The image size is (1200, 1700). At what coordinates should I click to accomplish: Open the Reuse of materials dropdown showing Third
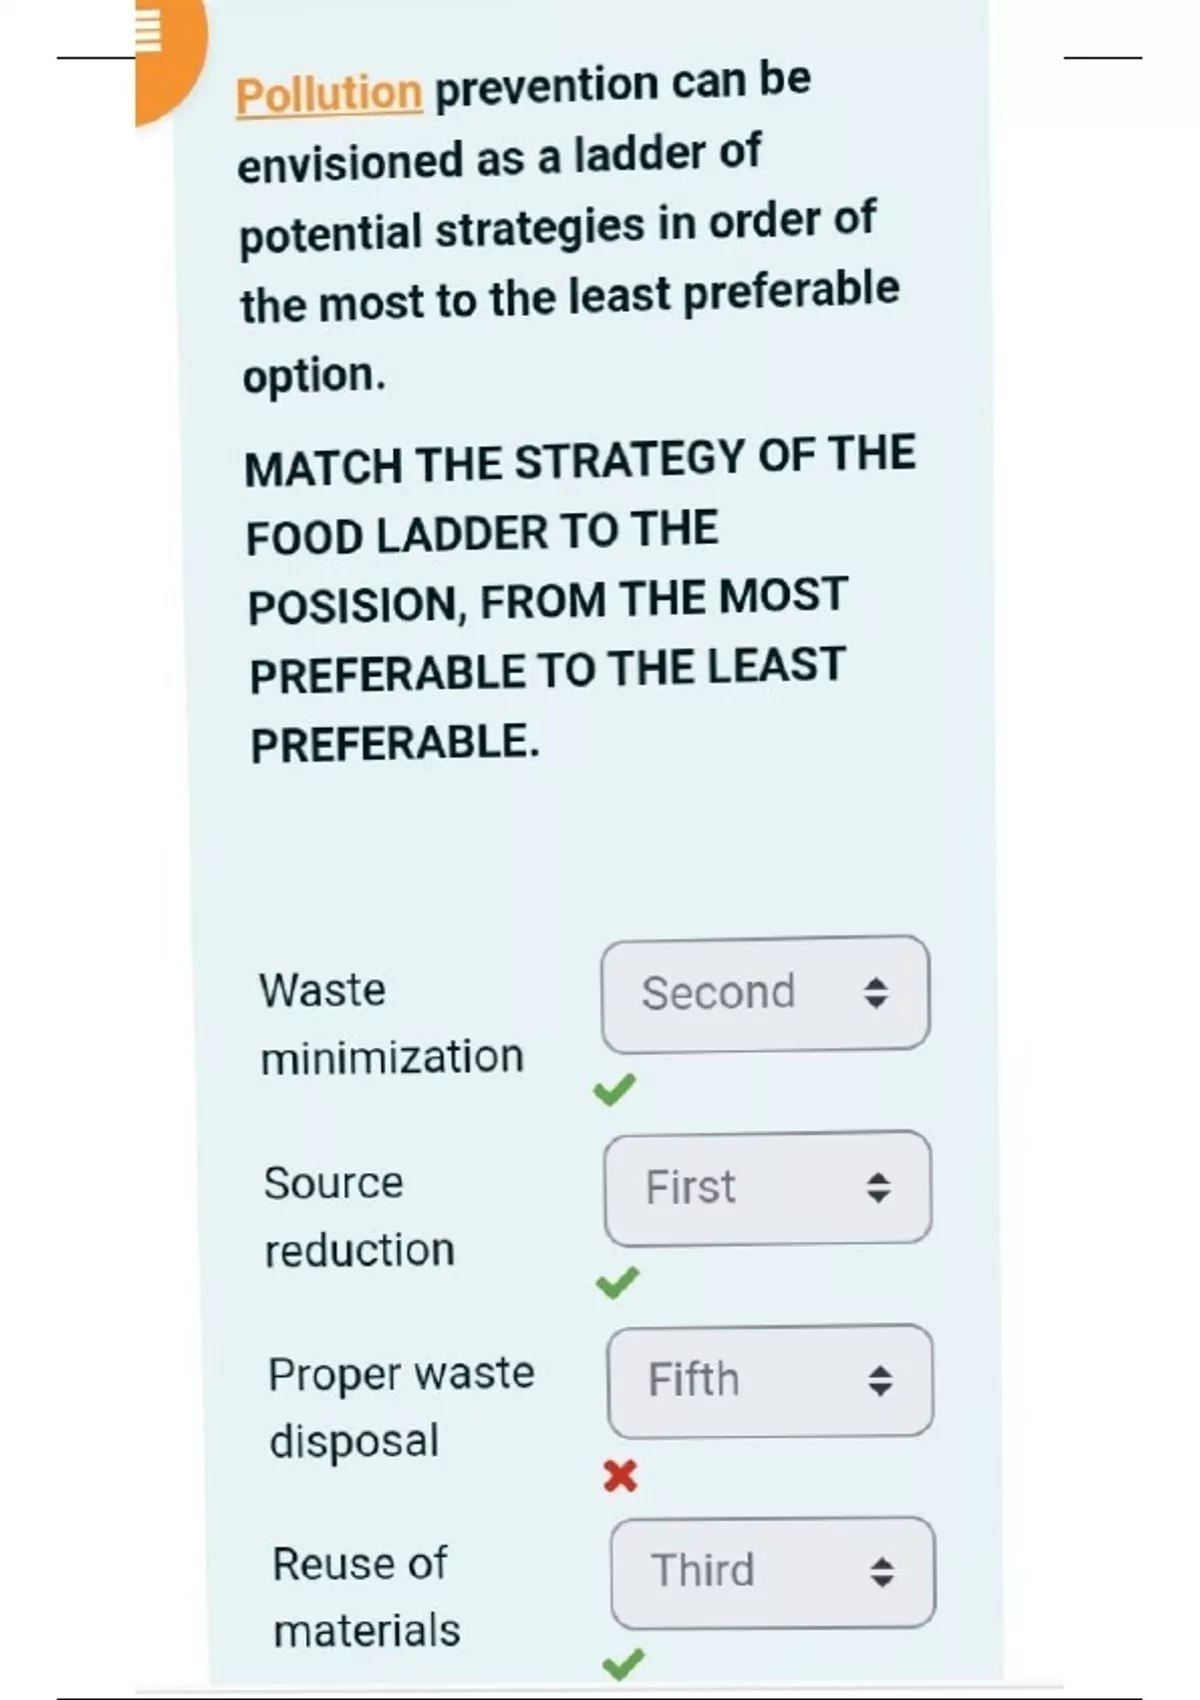click(x=772, y=1572)
